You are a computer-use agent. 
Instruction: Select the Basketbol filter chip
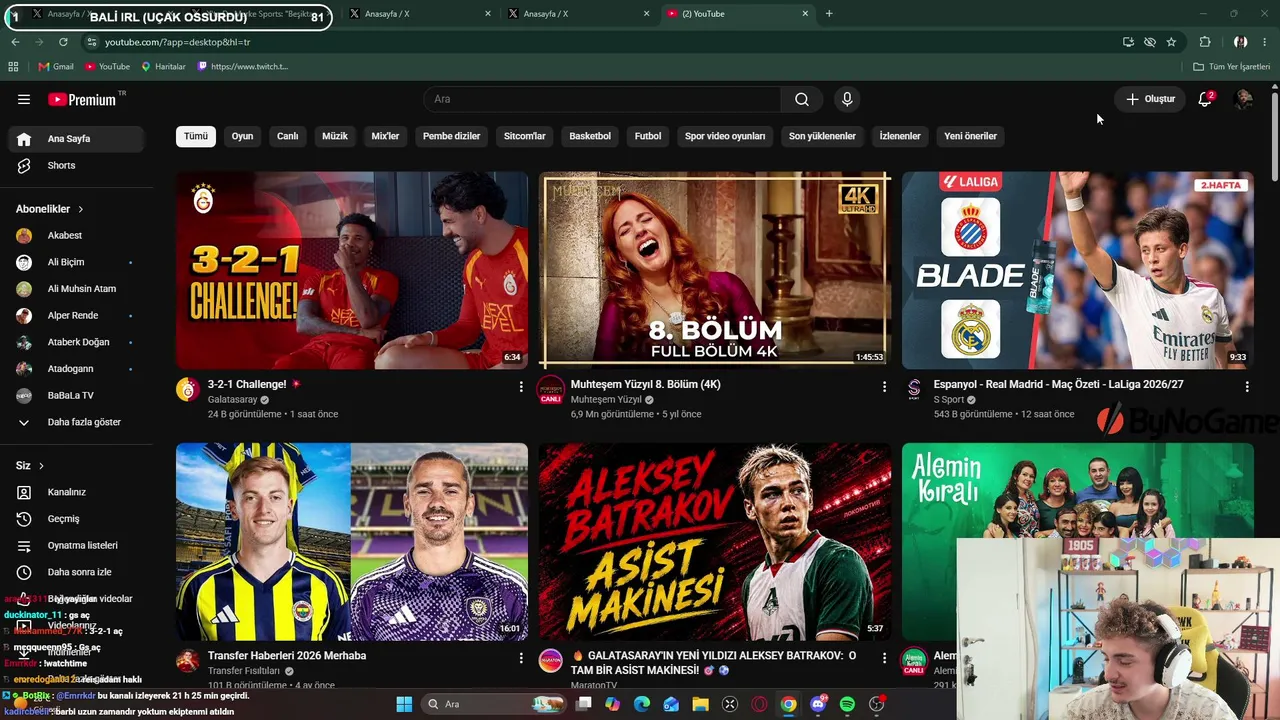pos(590,136)
